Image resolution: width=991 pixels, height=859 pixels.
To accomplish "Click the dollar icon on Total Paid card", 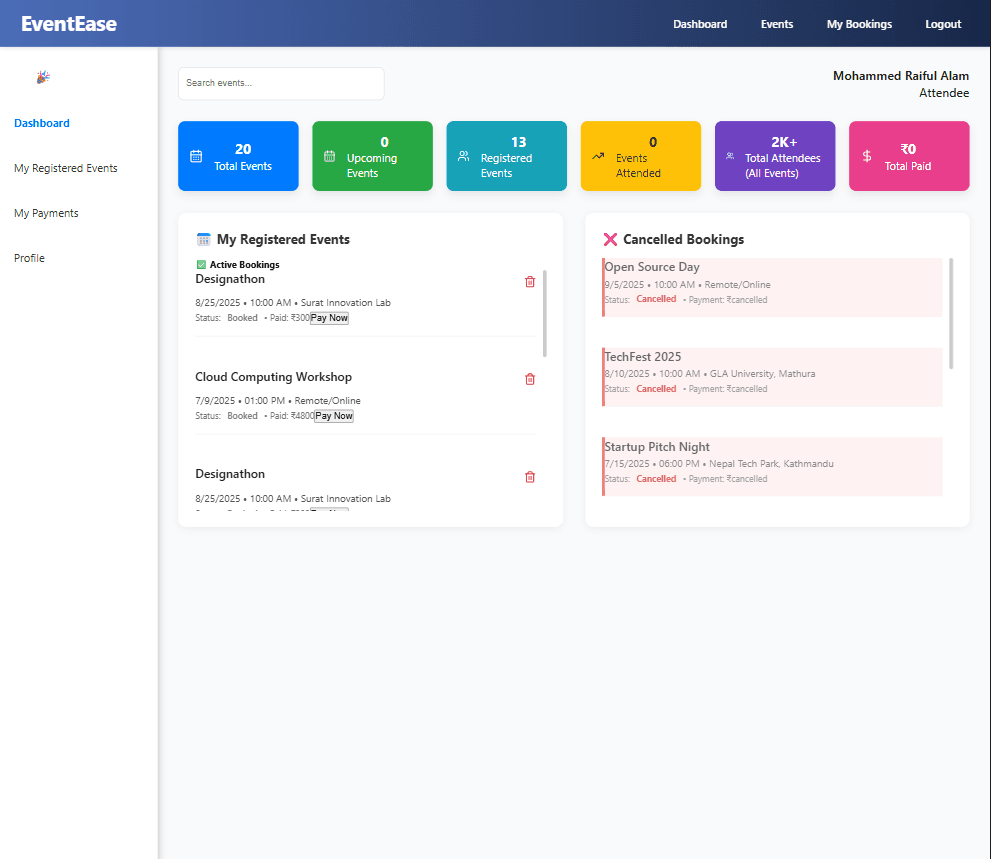I will tap(866, 155).
